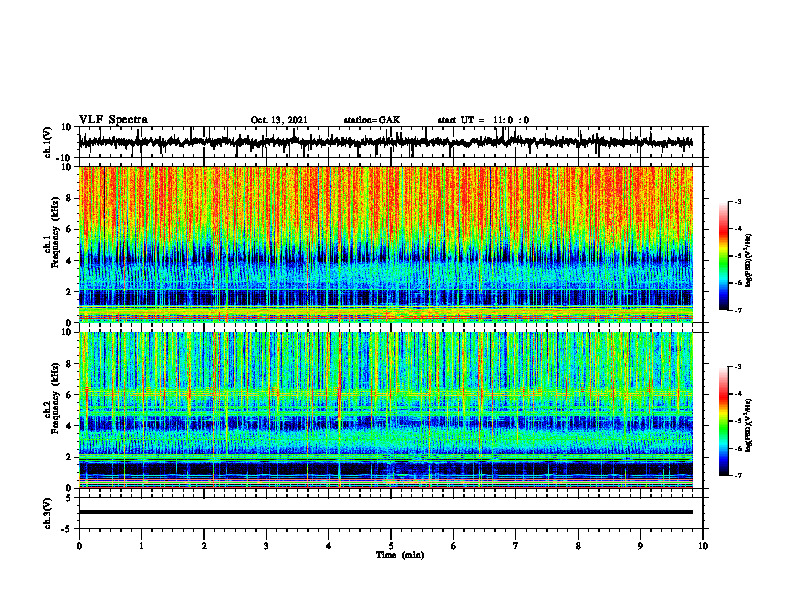Select the date label "Oct. 13, 2021"
The width and height of the screenshot is (792, 612).
point(279,120)
